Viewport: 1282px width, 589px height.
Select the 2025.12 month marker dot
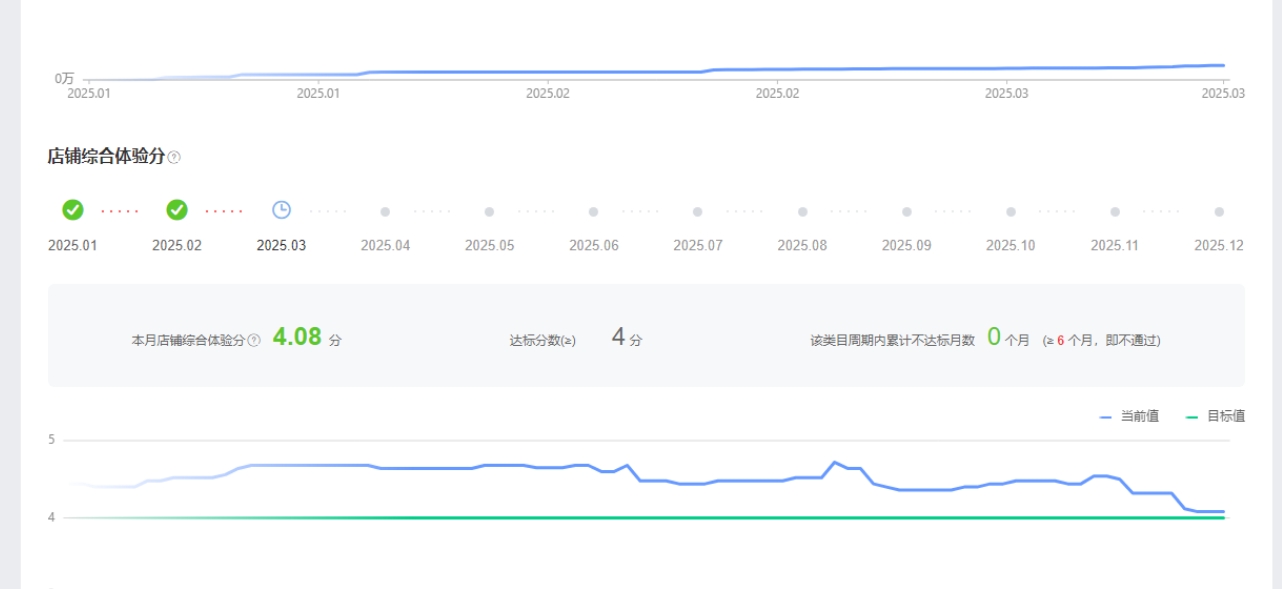coord(1219,212)
